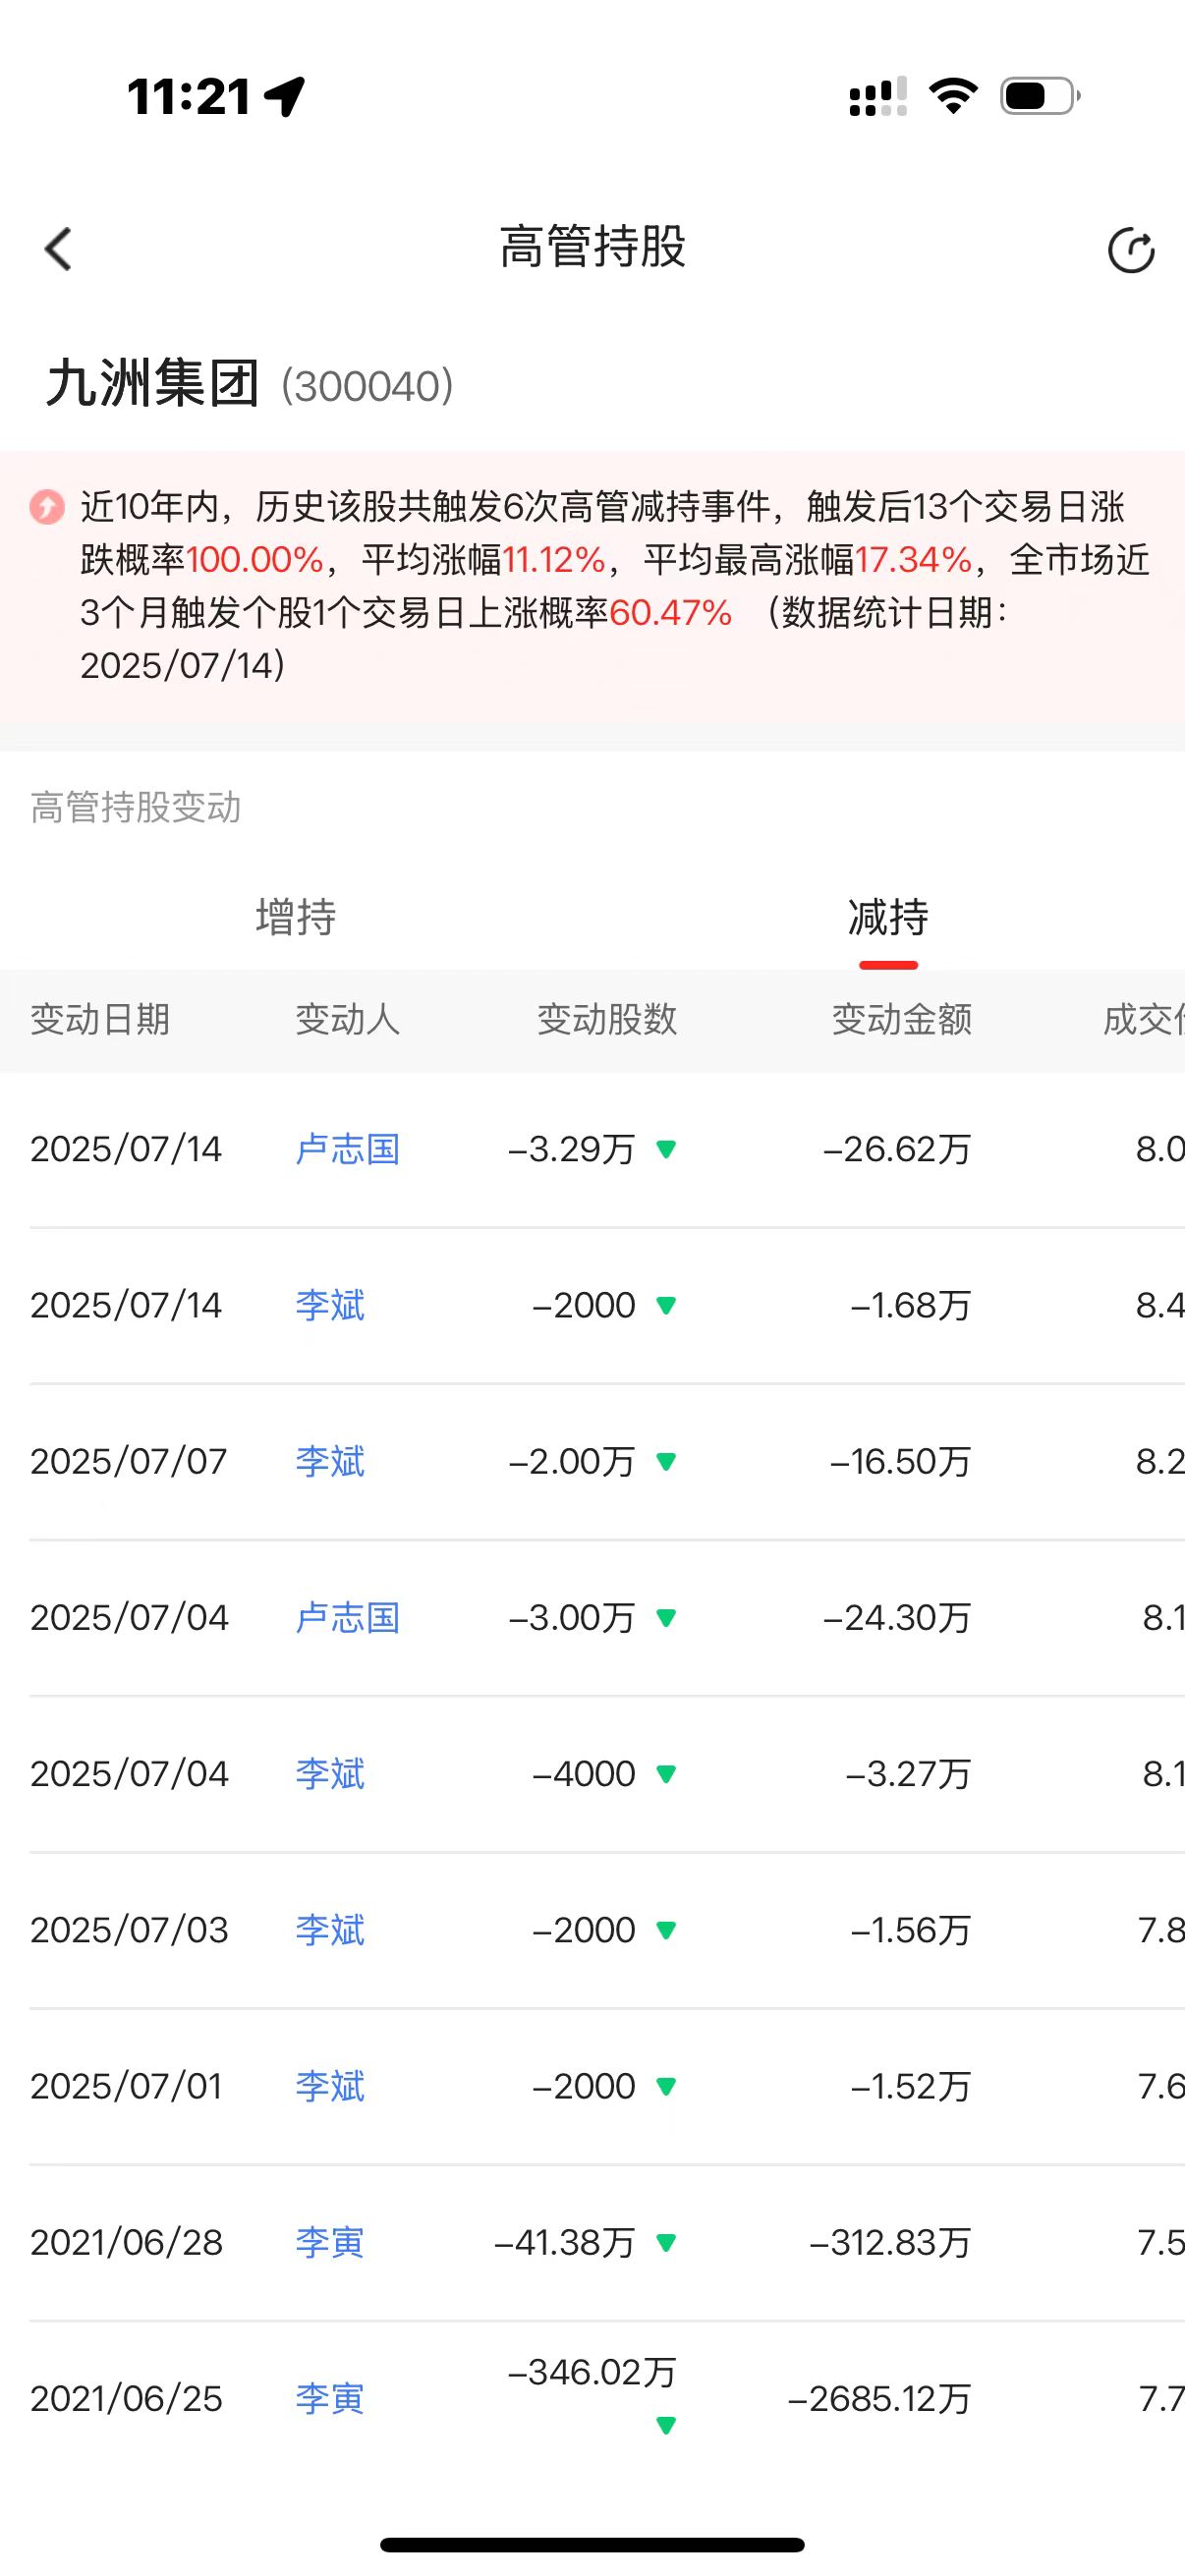Tap the battery status icon
This screenshot has width=1185, height=2576.
coord(1040,96)
